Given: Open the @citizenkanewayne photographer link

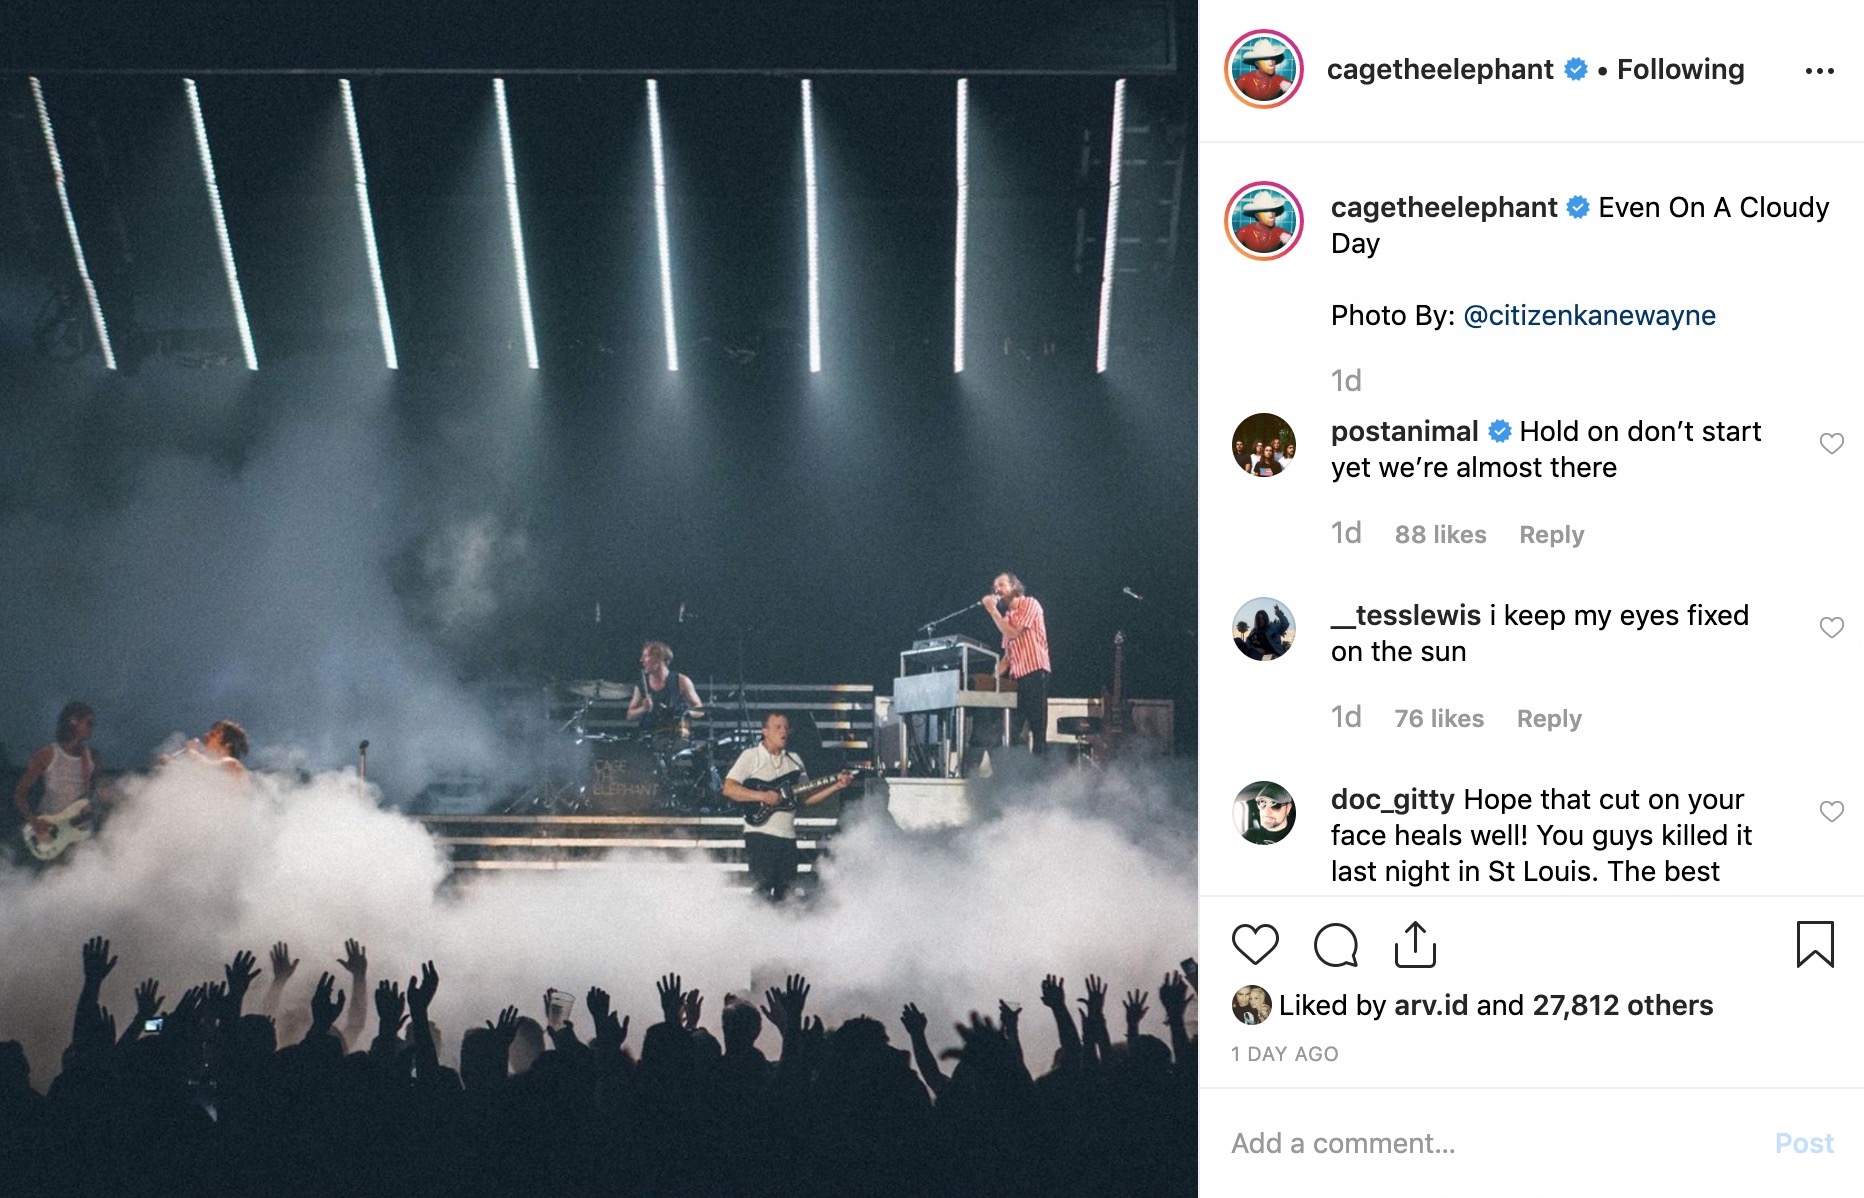Looking at the screenshot, I should 1589,316.
